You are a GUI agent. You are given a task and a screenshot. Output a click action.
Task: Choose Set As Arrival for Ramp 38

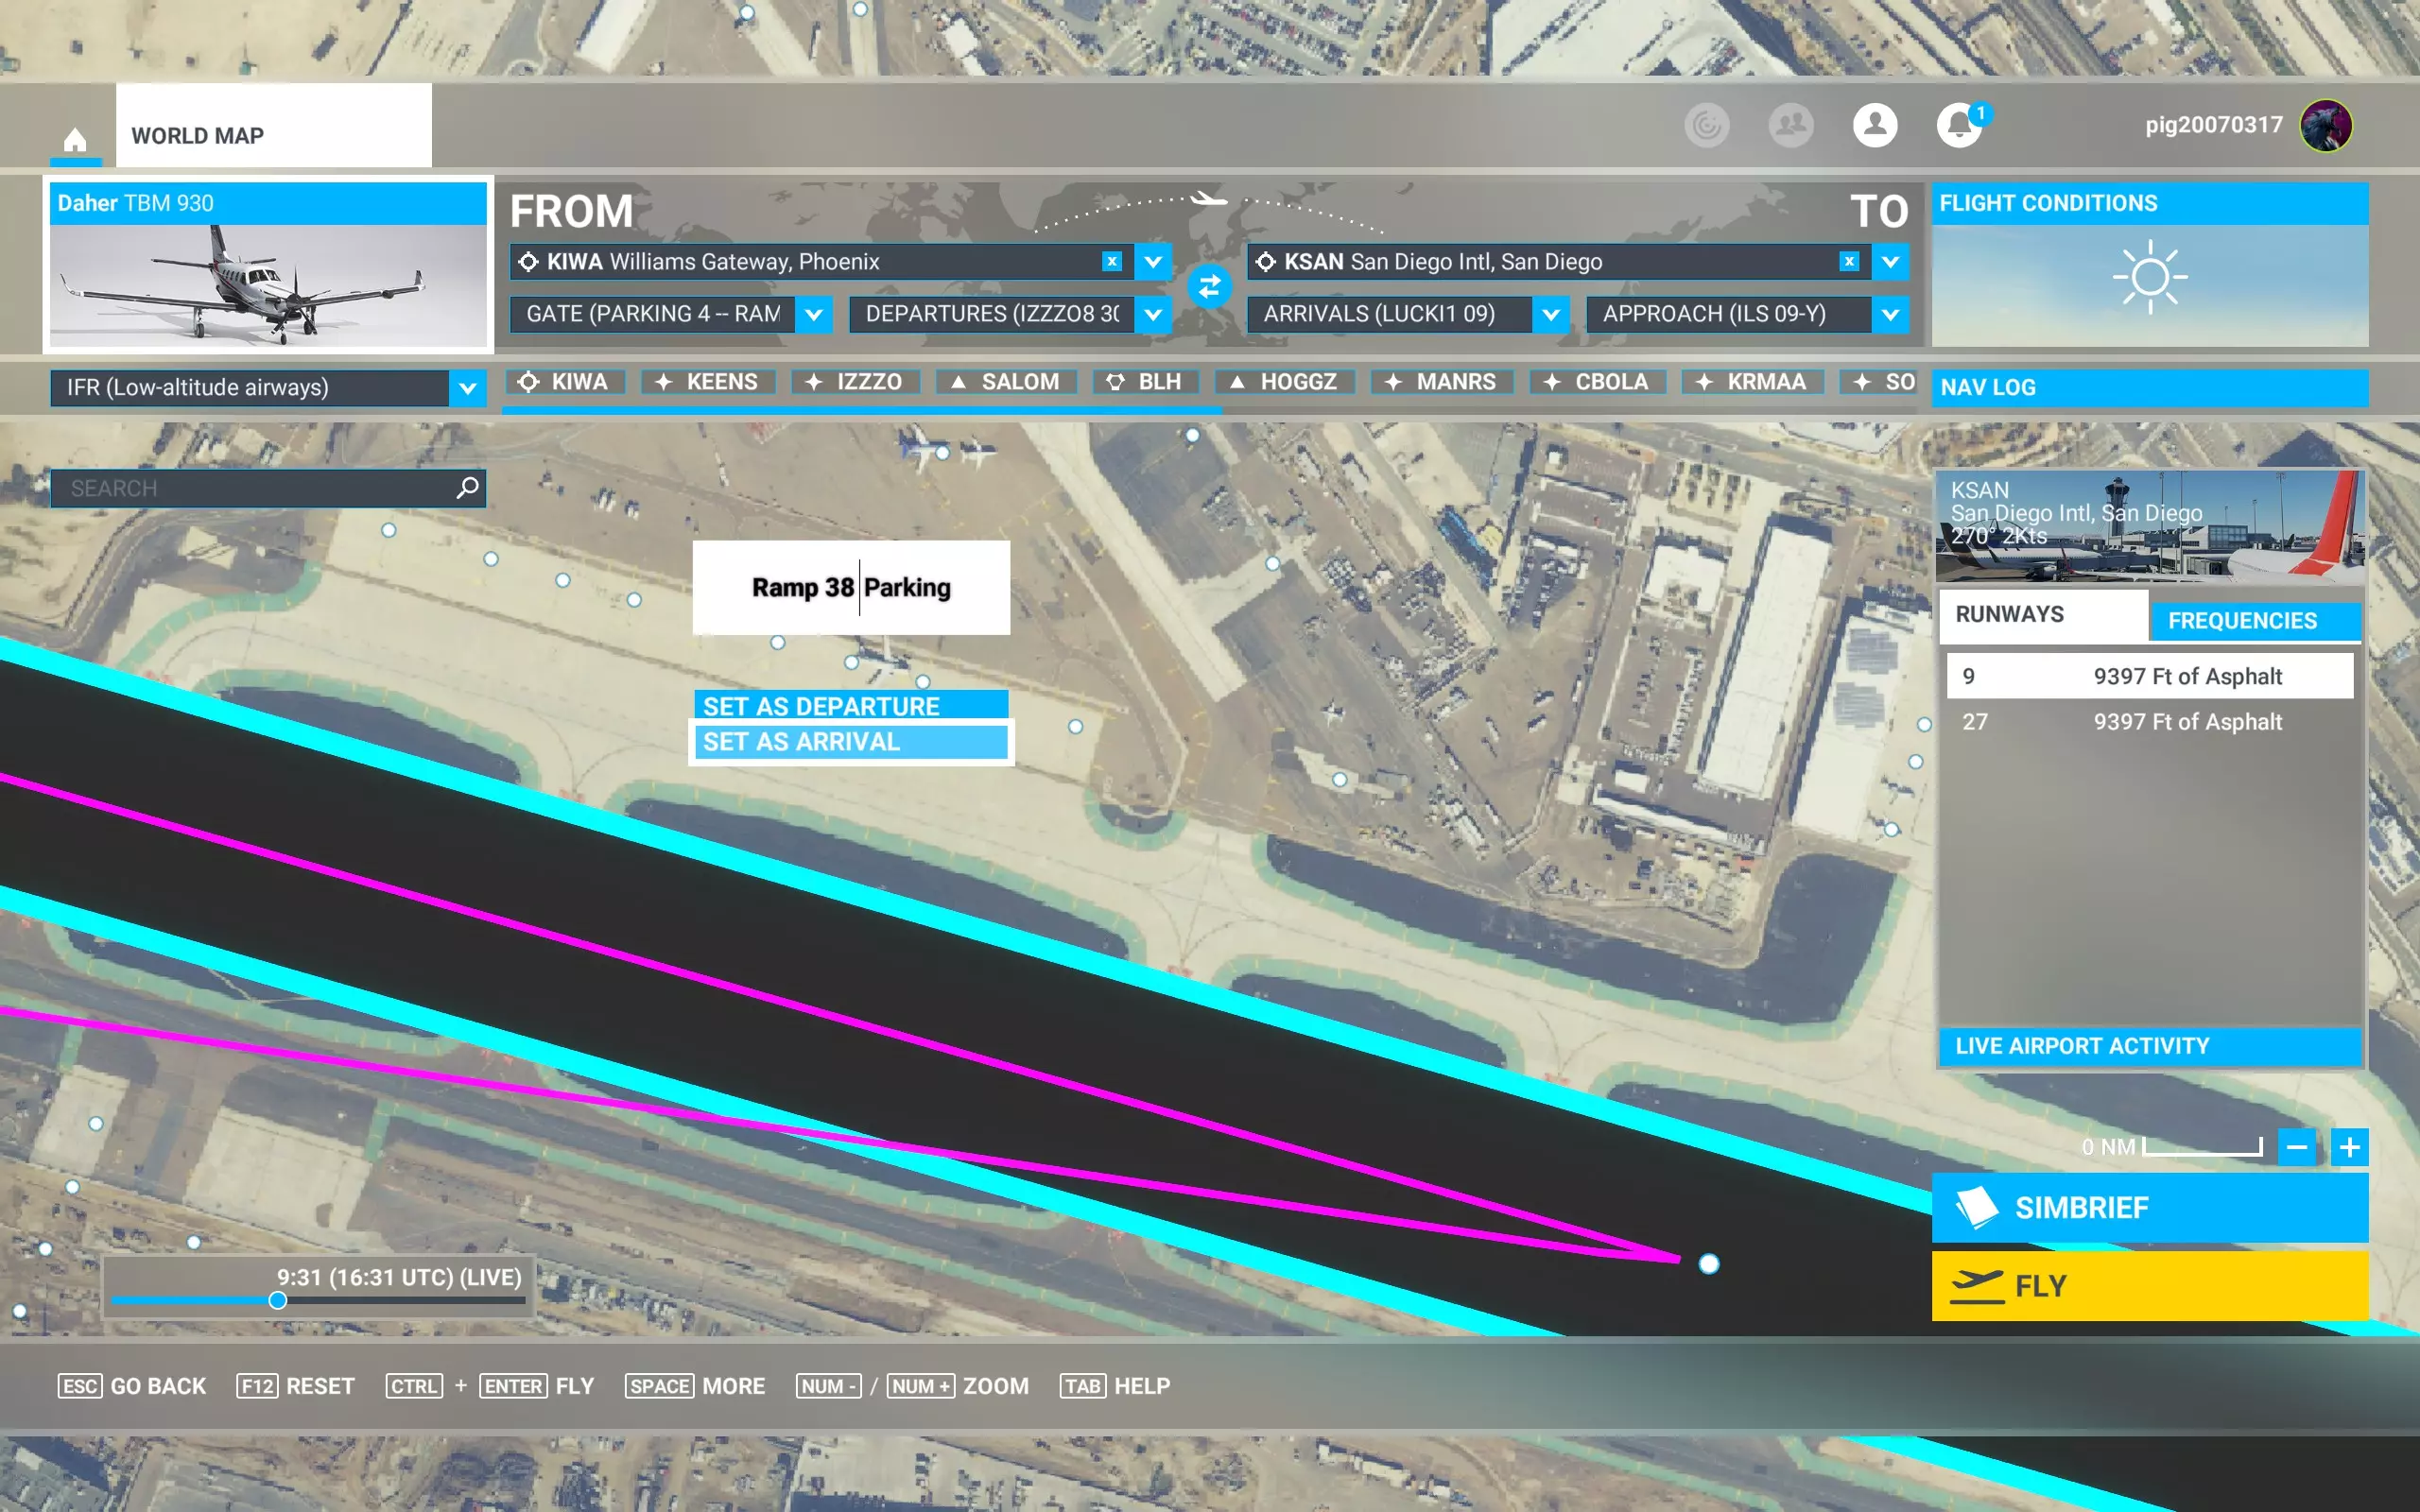point(851,742)
